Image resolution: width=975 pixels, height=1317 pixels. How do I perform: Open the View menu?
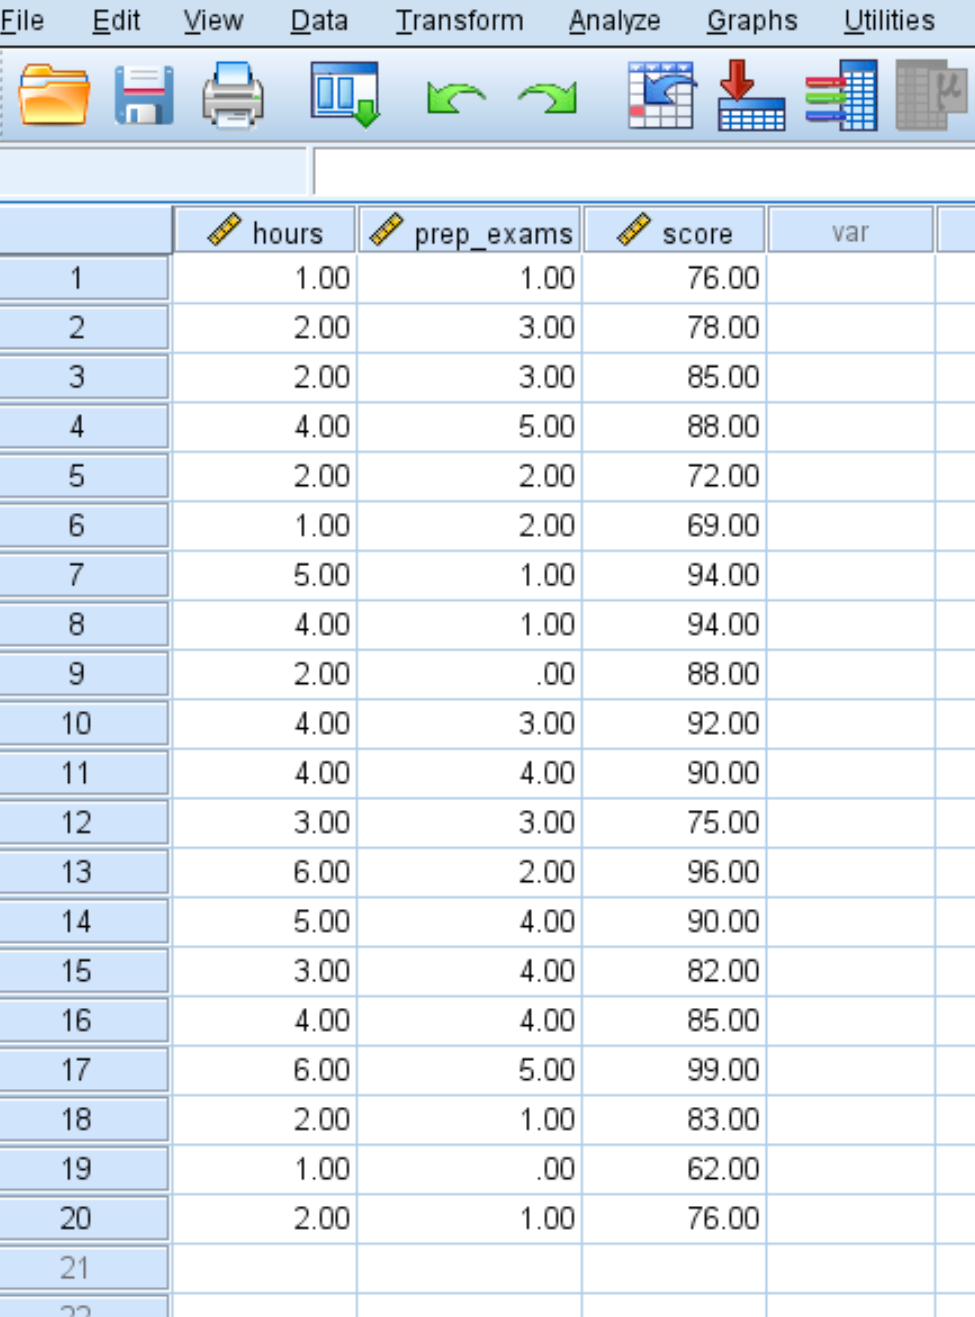[x=213, y=21]
